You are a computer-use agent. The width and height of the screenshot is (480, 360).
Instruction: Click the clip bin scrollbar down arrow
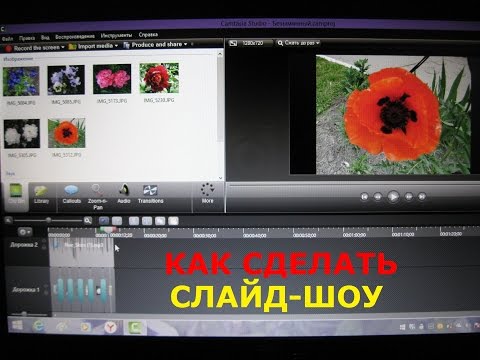tap(220, 178)
